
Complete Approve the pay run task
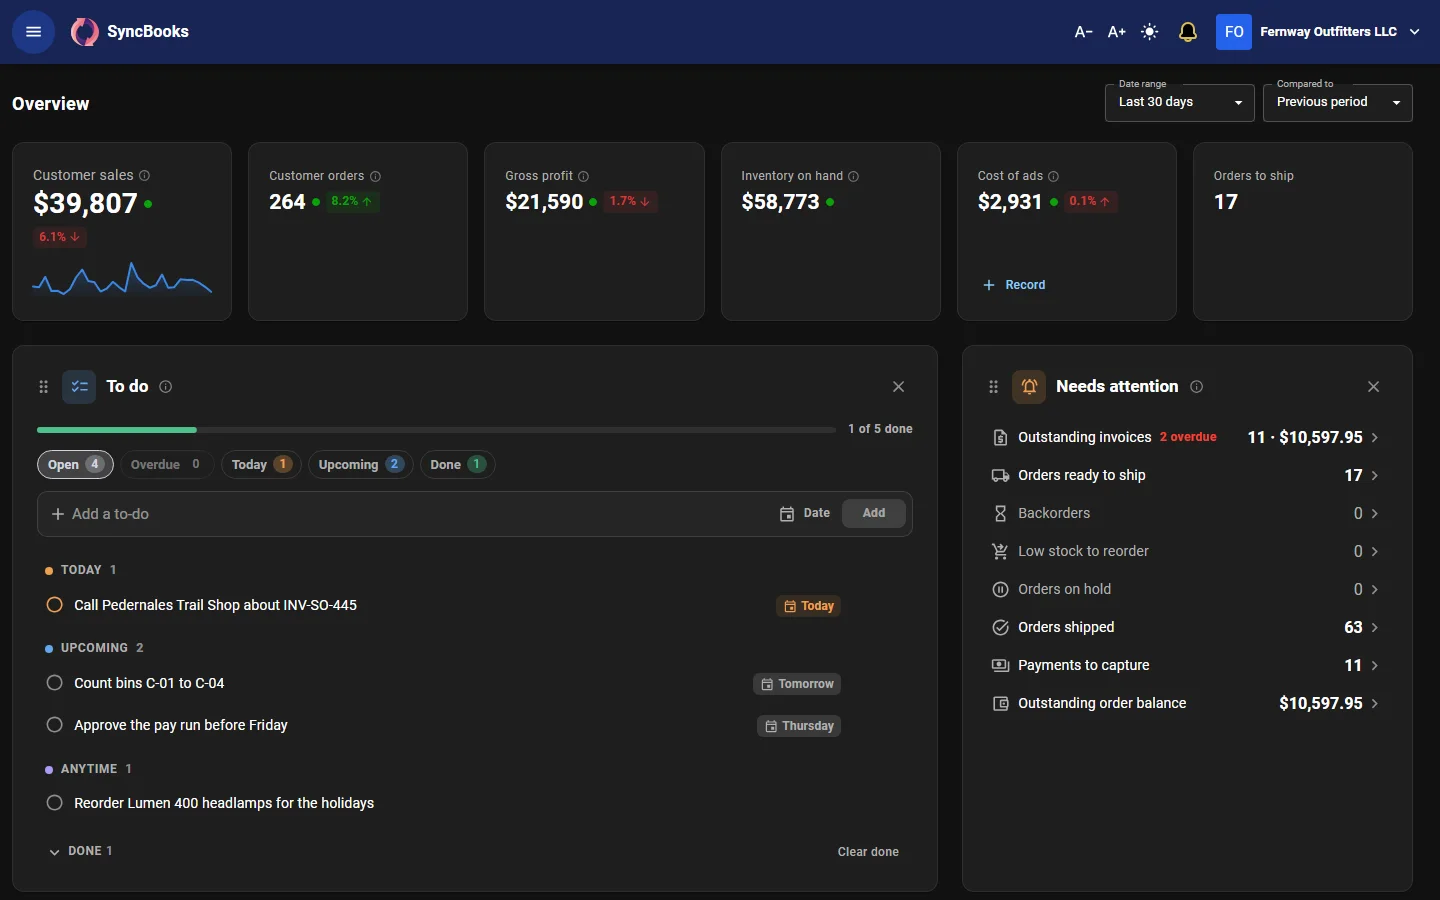click(x=55, y=725)
